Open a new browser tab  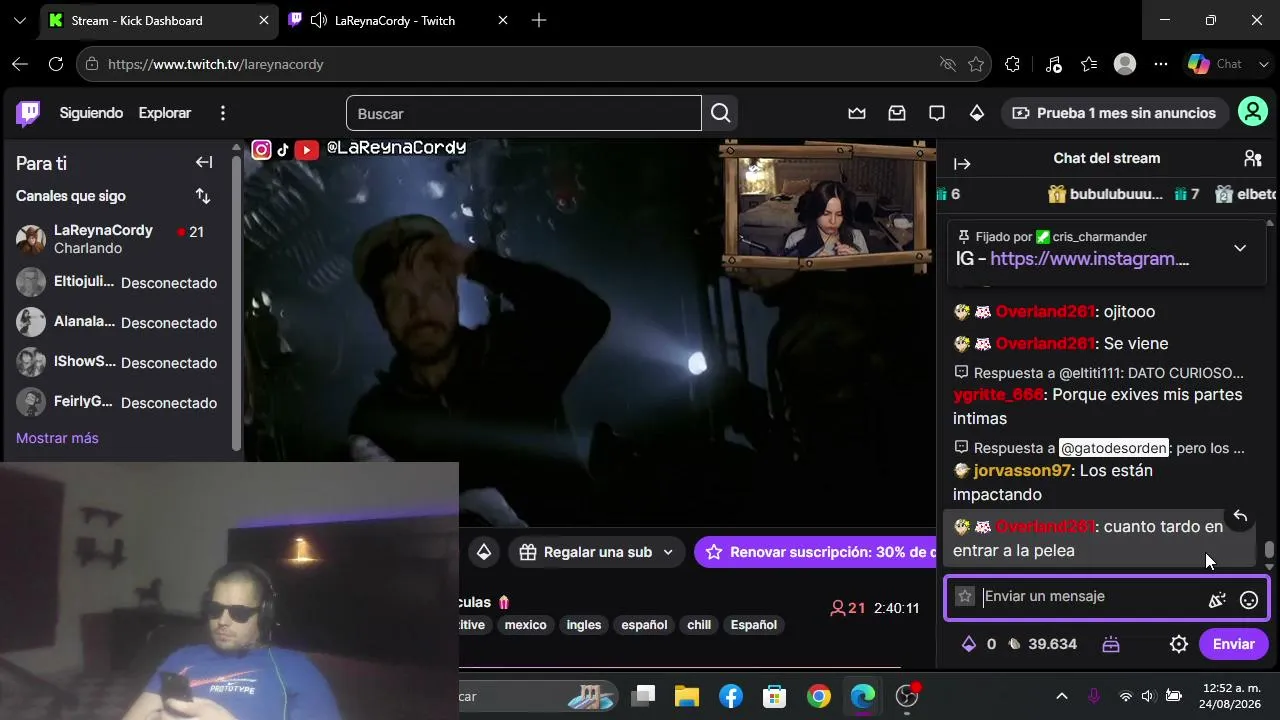point(539,20)
